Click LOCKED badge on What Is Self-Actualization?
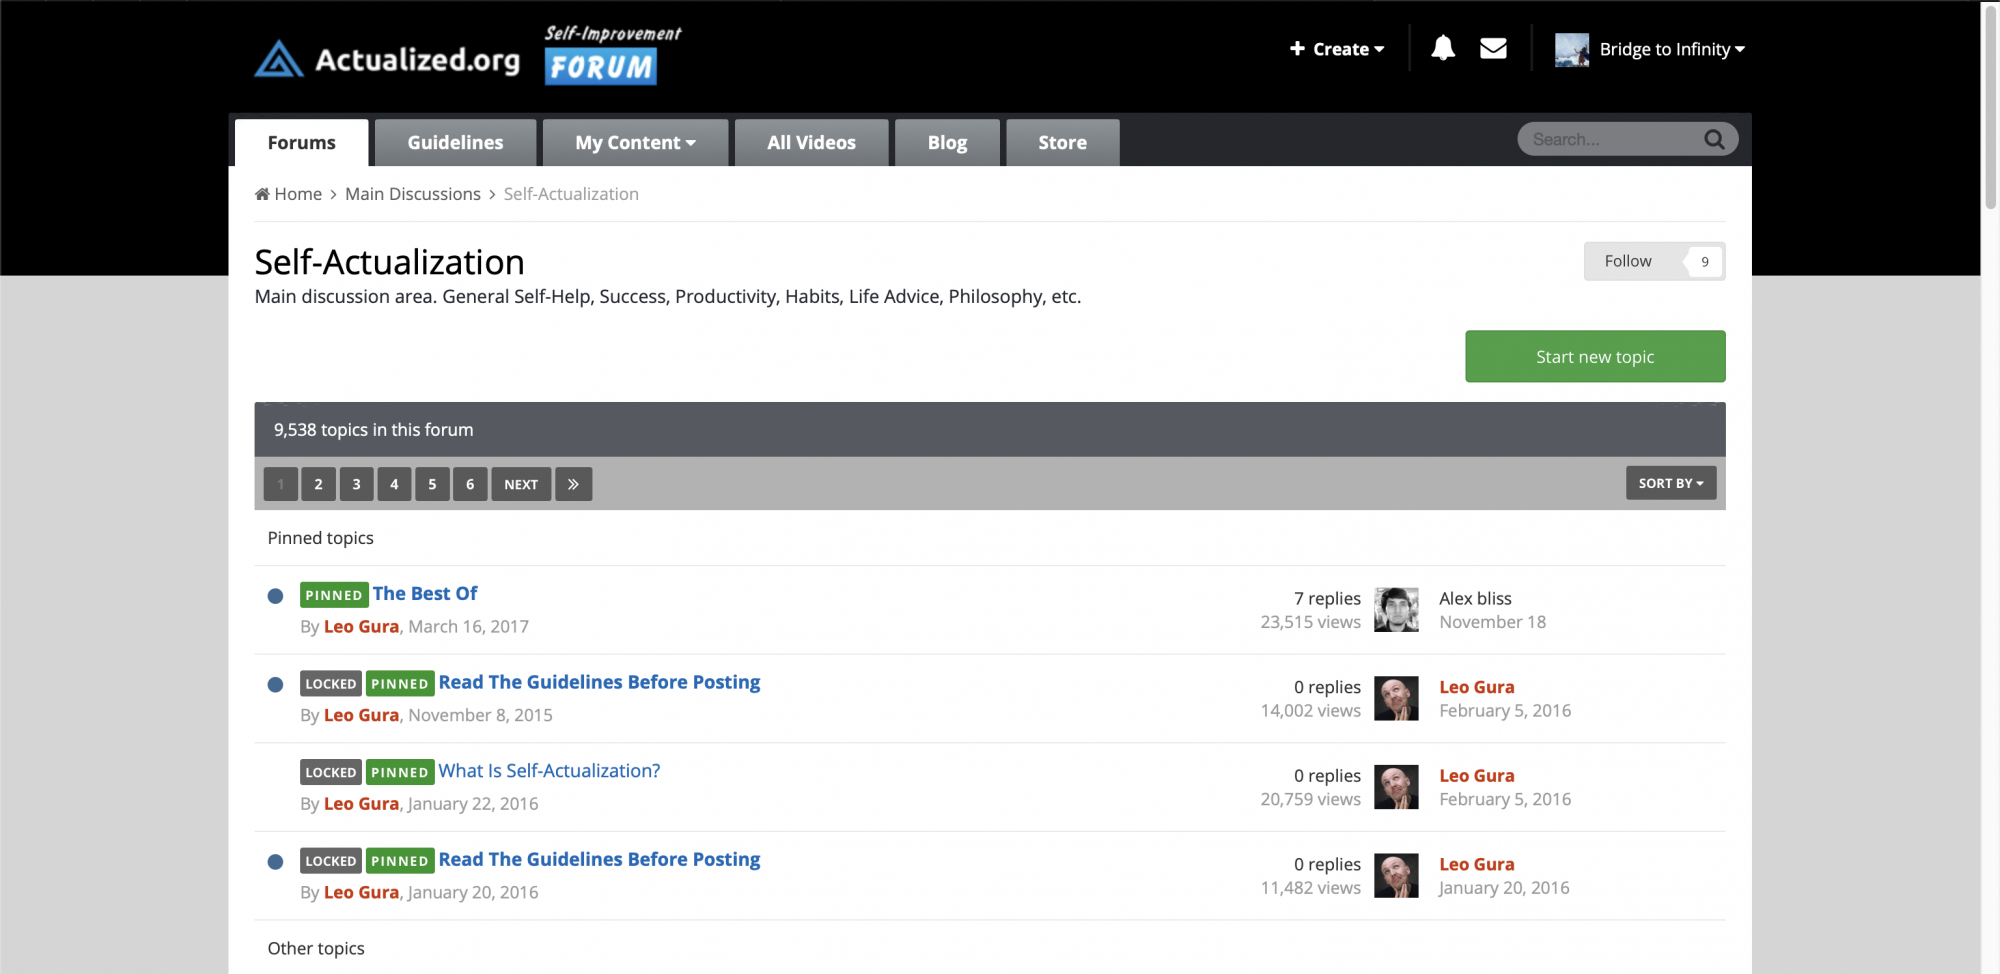This screenshot has height=974, width=2000. tap(331, 772)
